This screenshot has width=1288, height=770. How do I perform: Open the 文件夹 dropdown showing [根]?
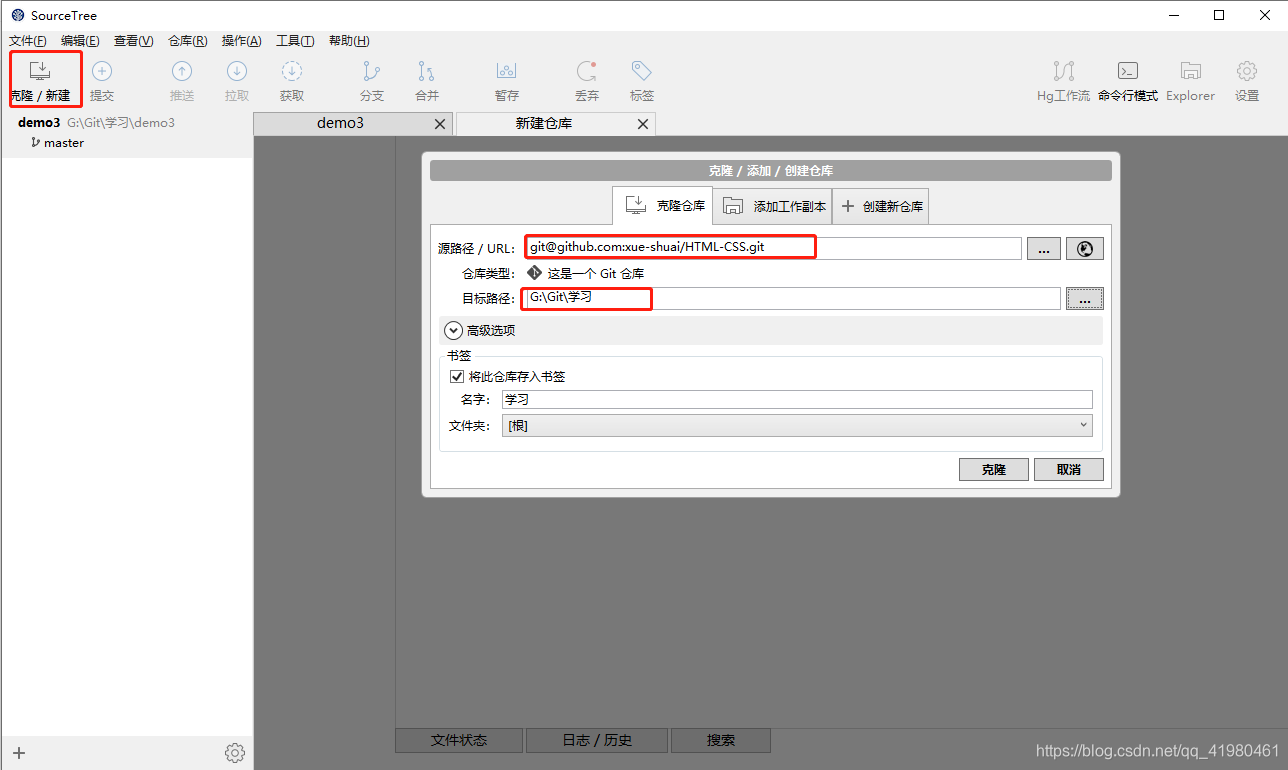pos(797,426)
